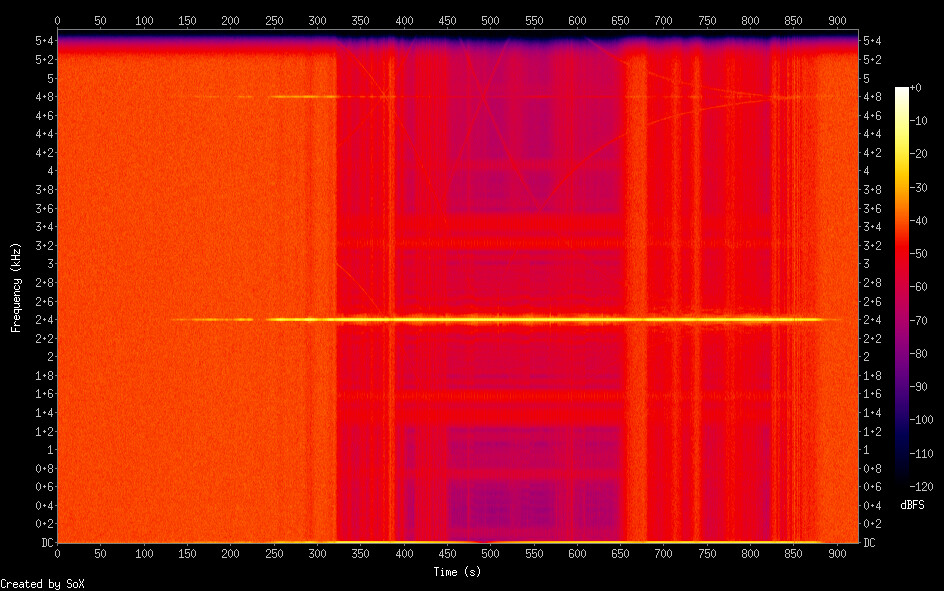Viewport: 944px width, 591px height.
Task: Select the 4.8 label on the right frequency axis
Action: tap(873, 97)
